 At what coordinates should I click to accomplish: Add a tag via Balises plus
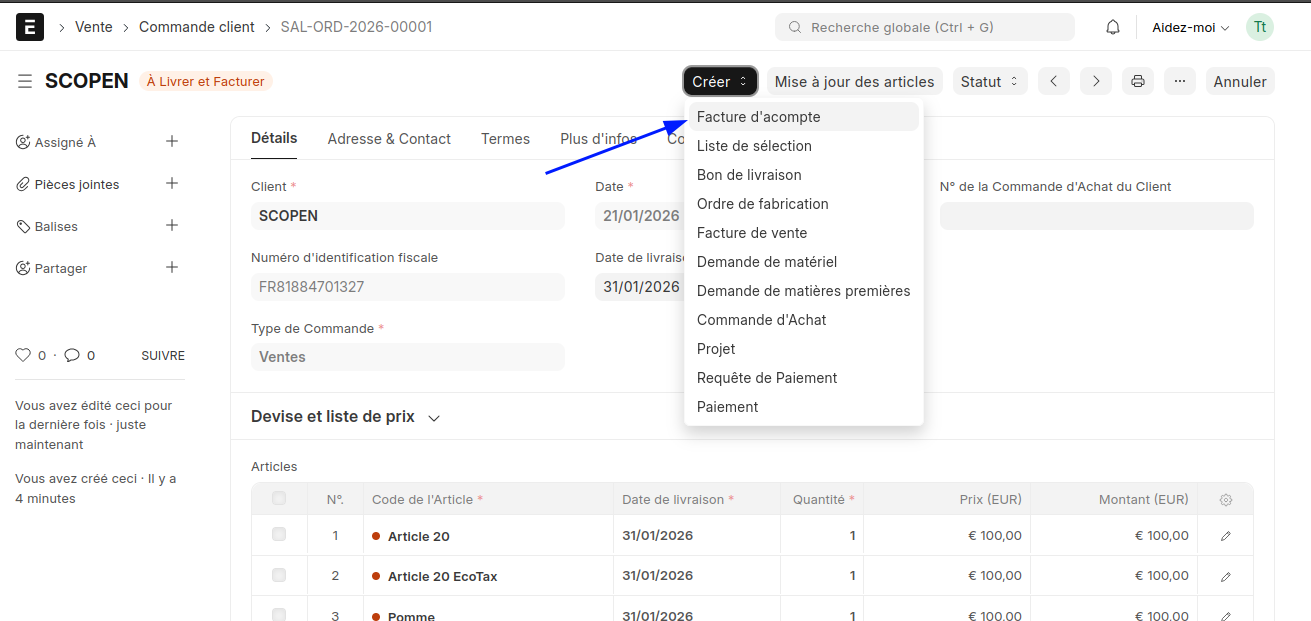coord(172,226)
